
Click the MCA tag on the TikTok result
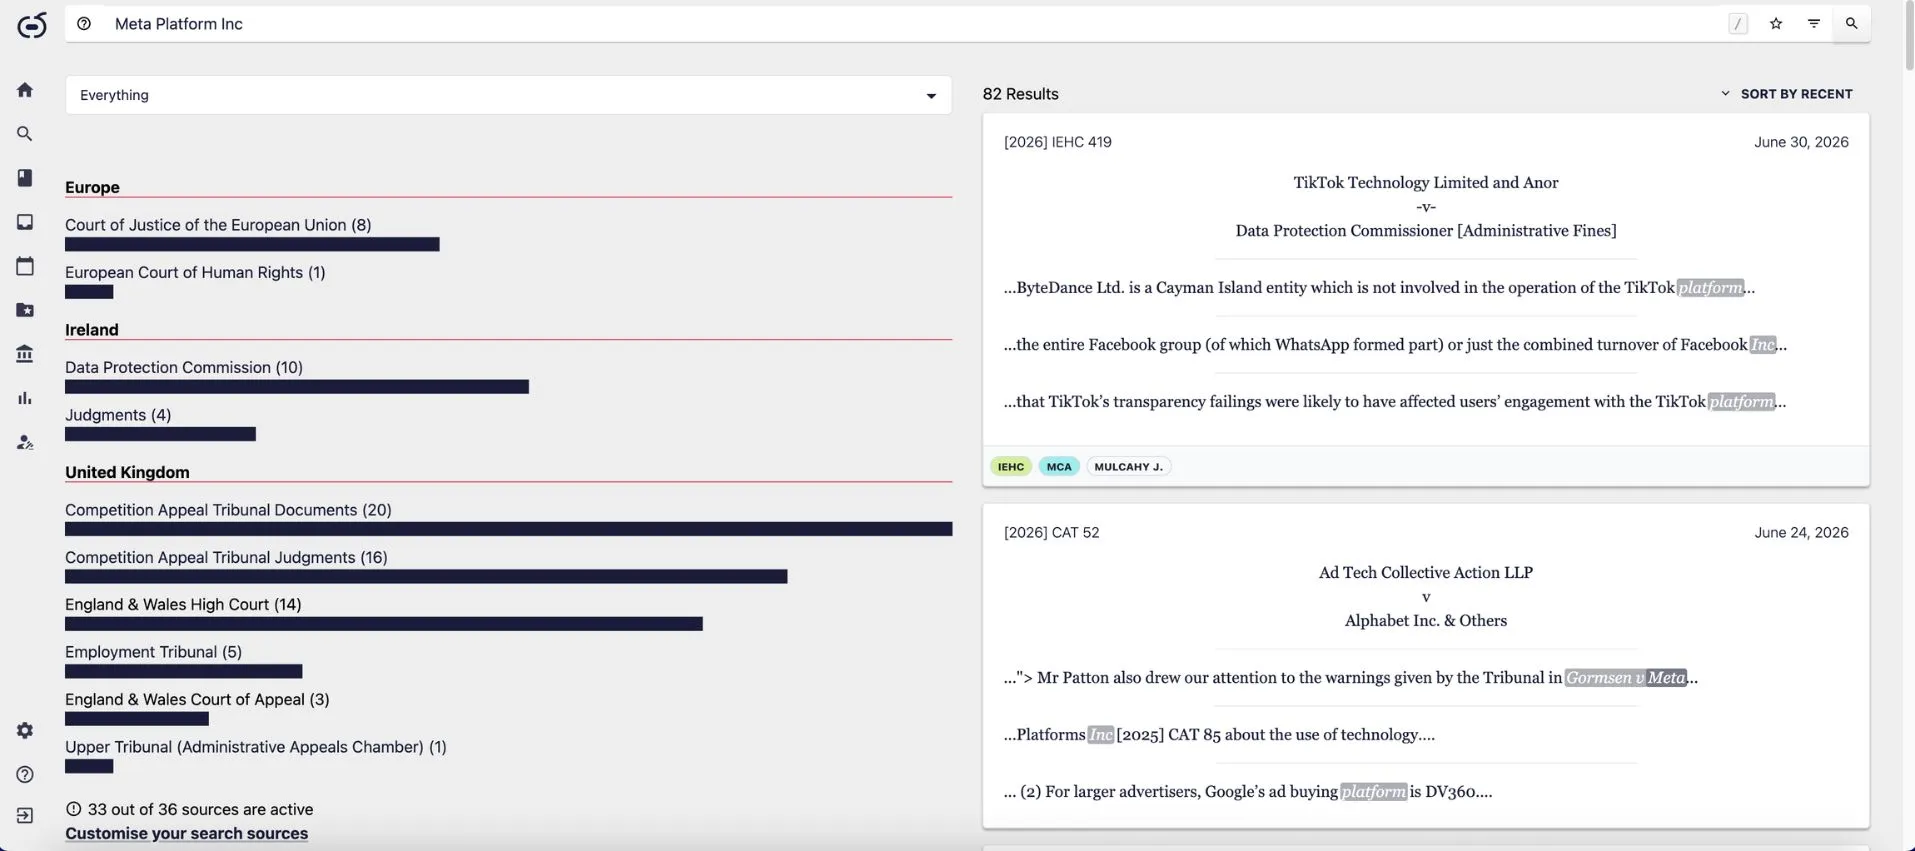pyautogui.click(x=1059, y=467)
